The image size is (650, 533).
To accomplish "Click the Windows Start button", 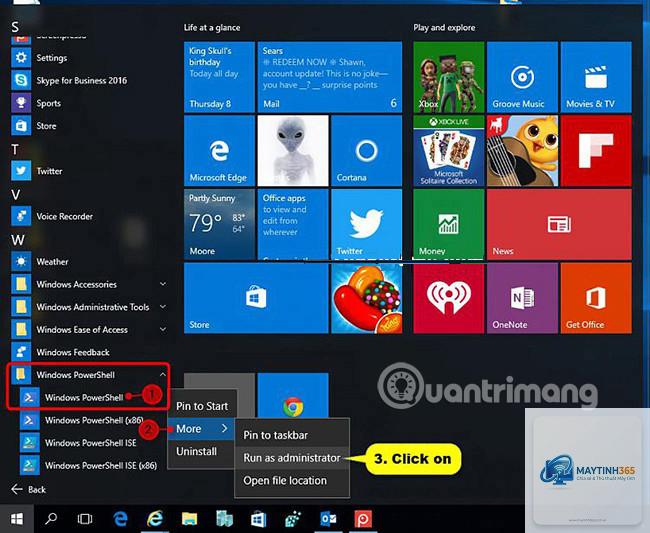I will pos(17,519).
